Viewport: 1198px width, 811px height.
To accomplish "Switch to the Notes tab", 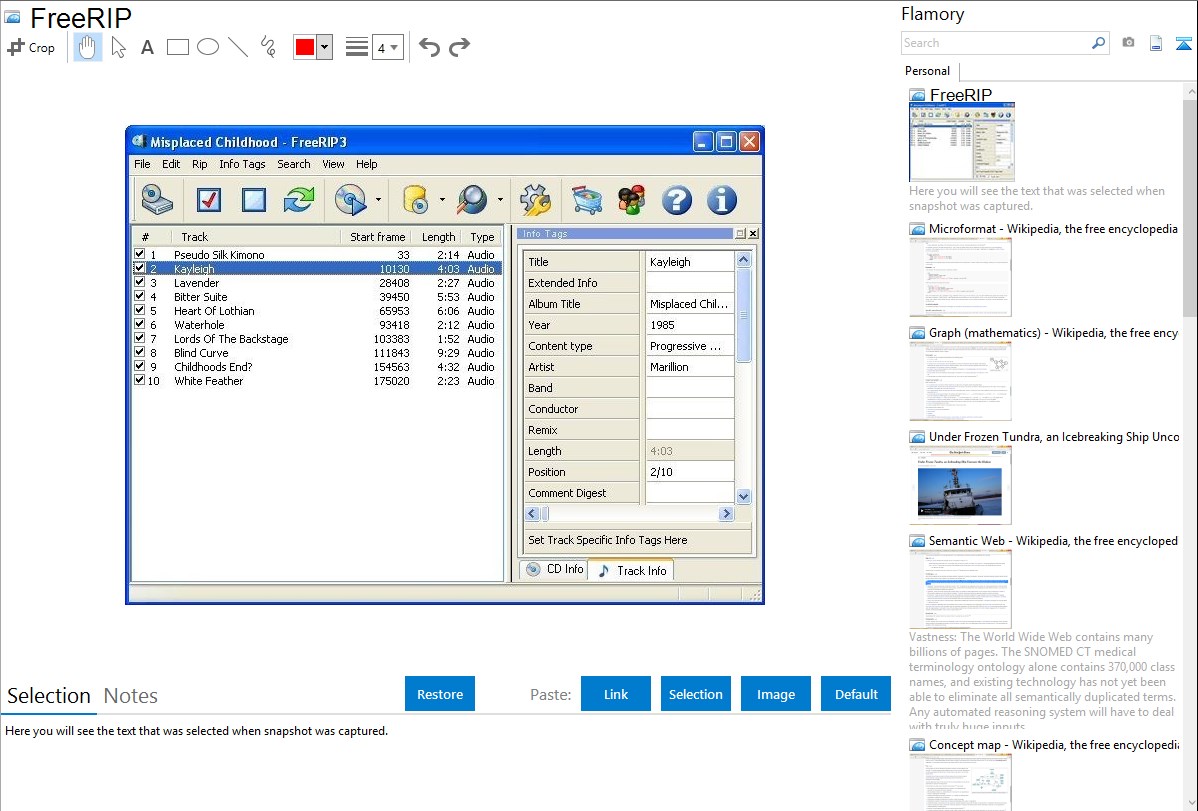I will (131, 696).
